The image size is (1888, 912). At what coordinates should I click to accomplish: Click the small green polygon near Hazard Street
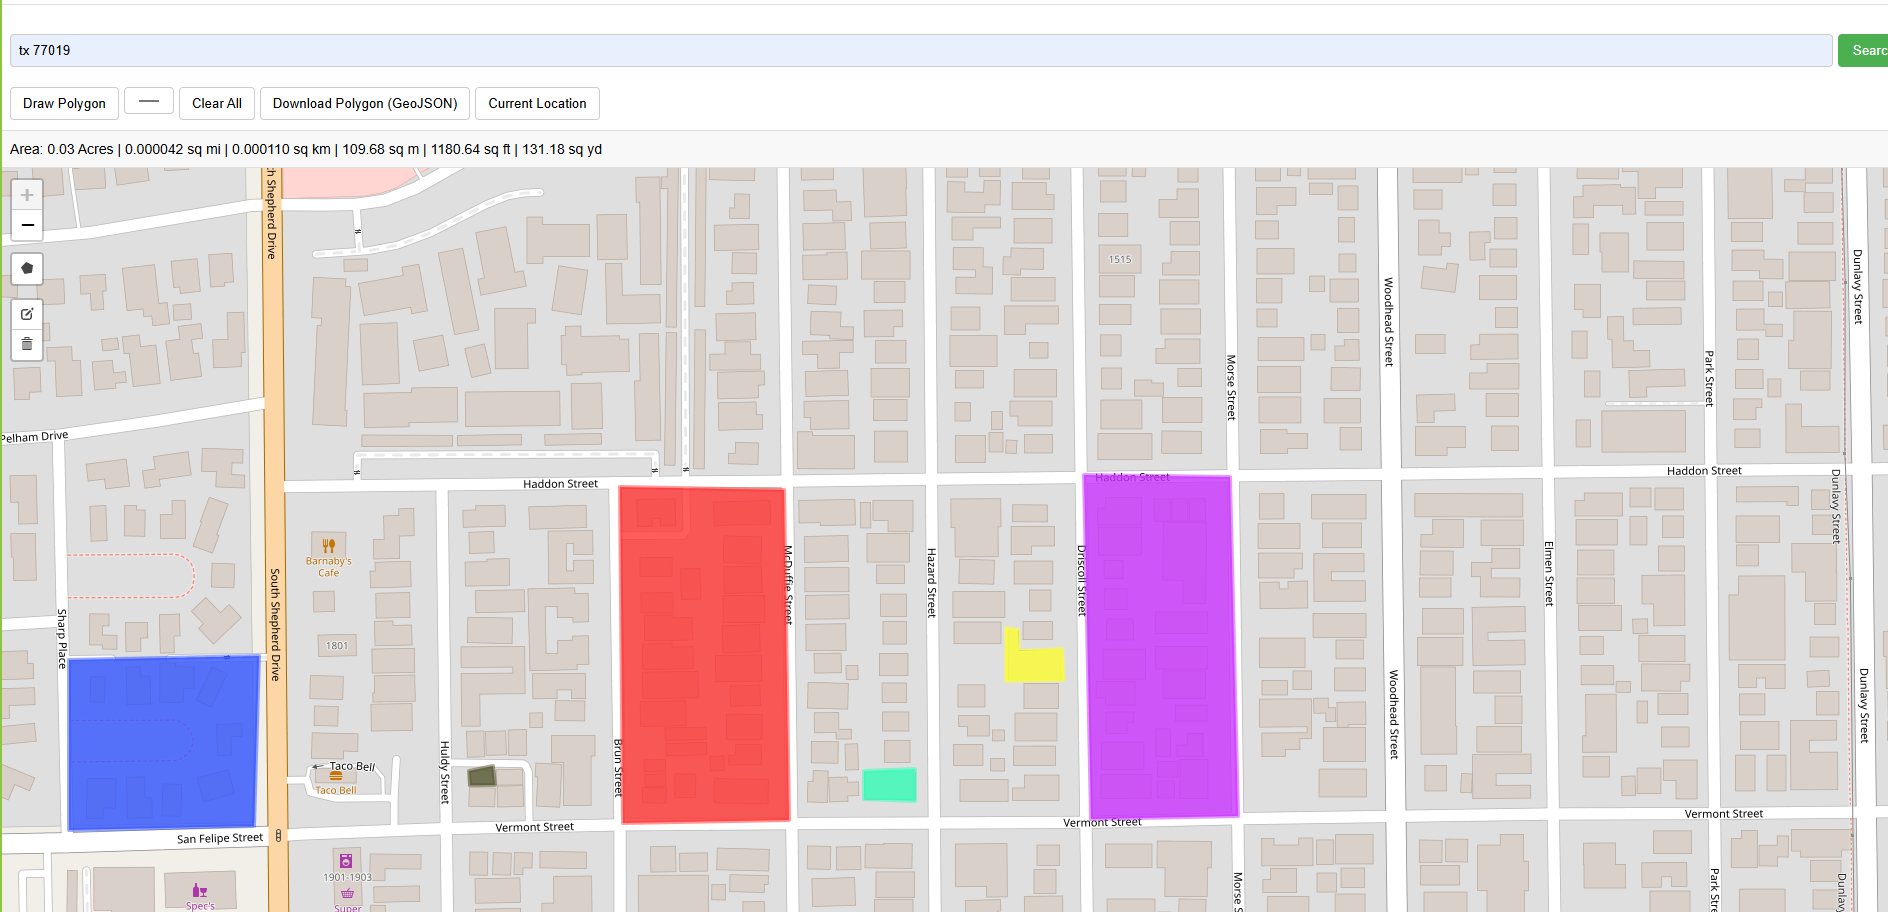tap(888, 785)
